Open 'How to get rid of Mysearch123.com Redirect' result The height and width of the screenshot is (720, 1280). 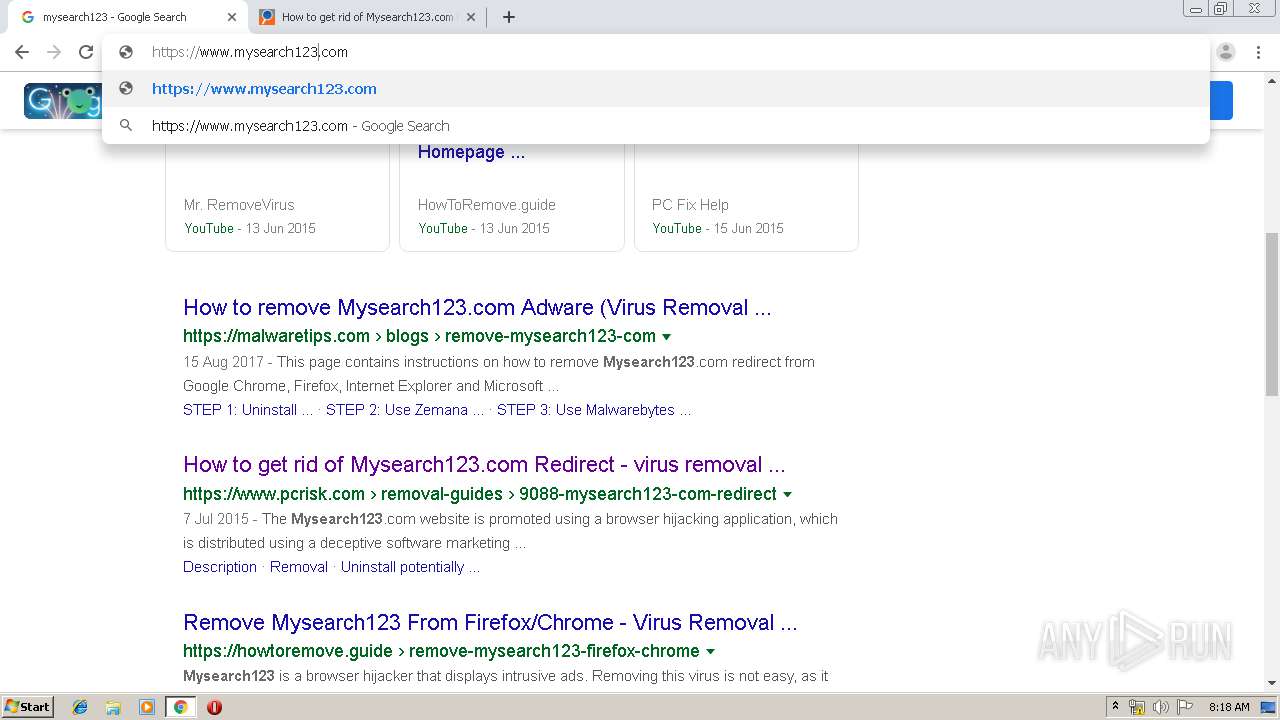click(484, 465)
